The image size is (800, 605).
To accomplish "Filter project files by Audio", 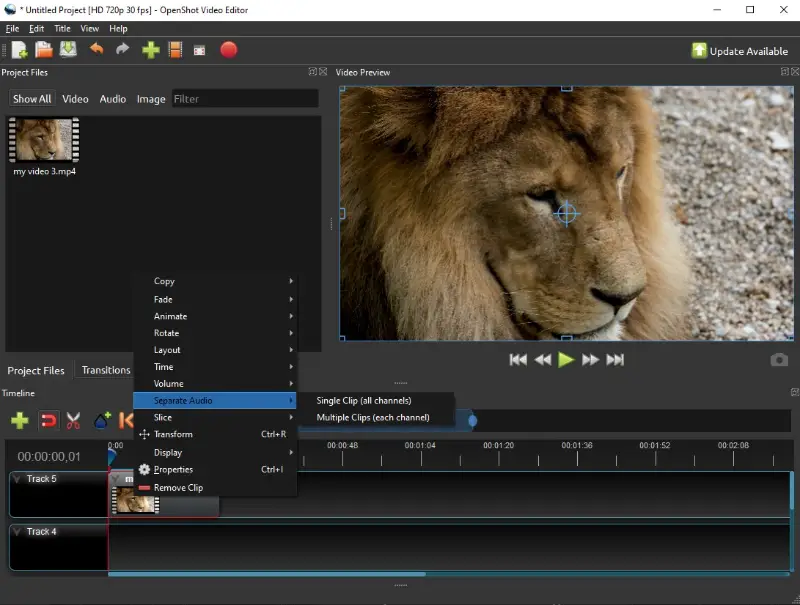I will pyautogui.click(x=113, y=99).
